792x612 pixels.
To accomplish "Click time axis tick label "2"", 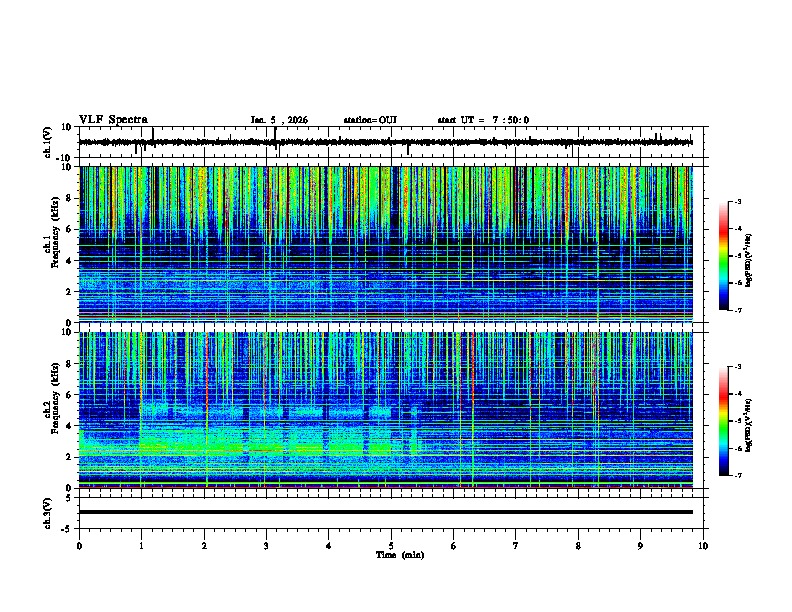I will (204, 546).
